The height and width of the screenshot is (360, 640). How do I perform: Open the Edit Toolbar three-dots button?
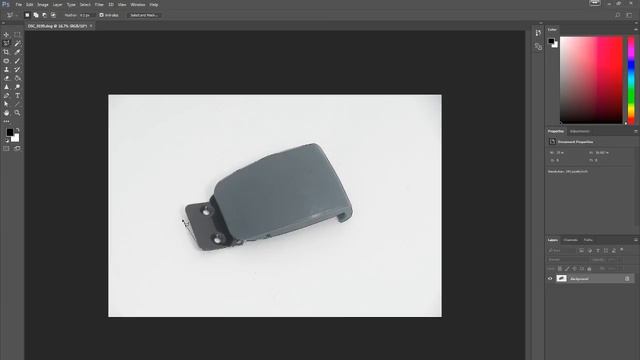tap(6, 122)
